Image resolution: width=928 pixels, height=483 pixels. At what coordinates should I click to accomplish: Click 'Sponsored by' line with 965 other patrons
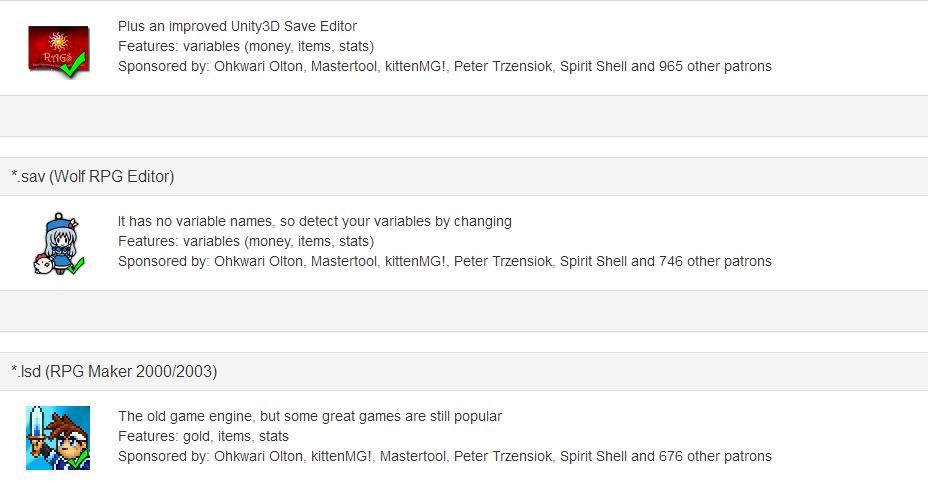click(x=444, y=66)
